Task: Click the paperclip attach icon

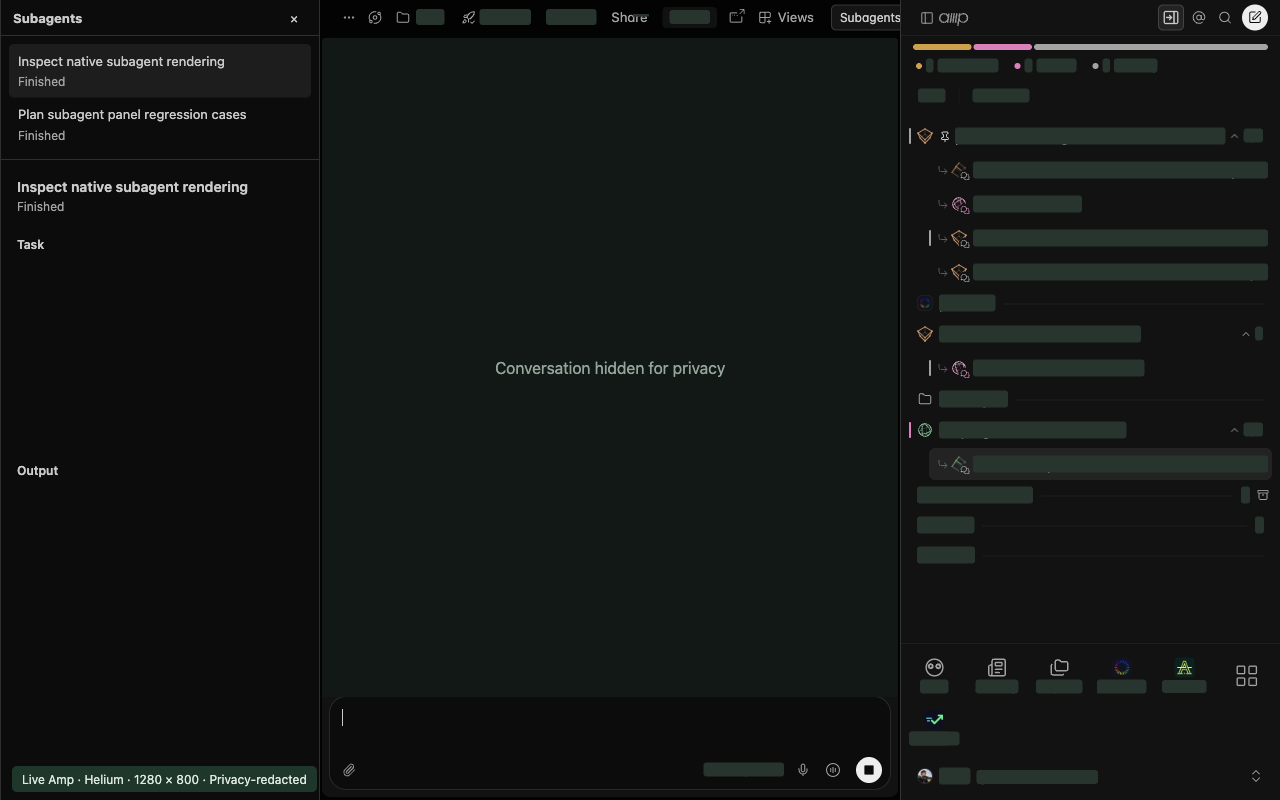Action: [349, 770]
